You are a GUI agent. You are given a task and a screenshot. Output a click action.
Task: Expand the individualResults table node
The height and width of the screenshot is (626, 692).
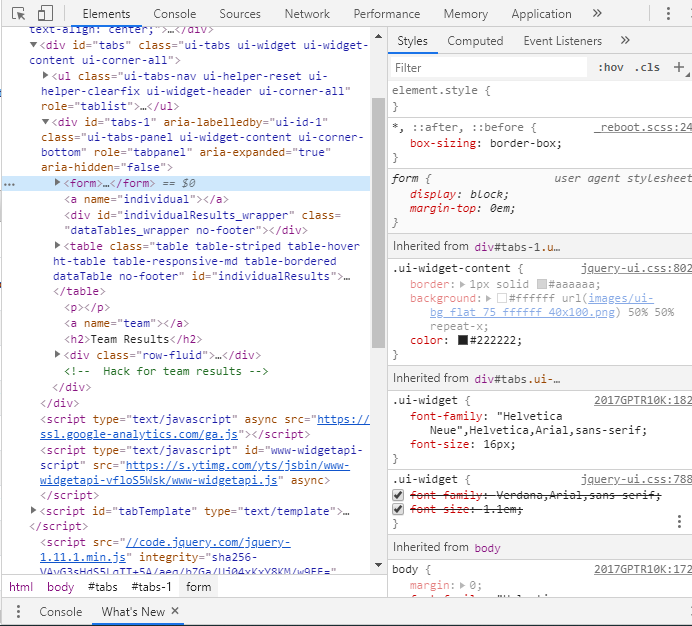[x=57, y=245]
